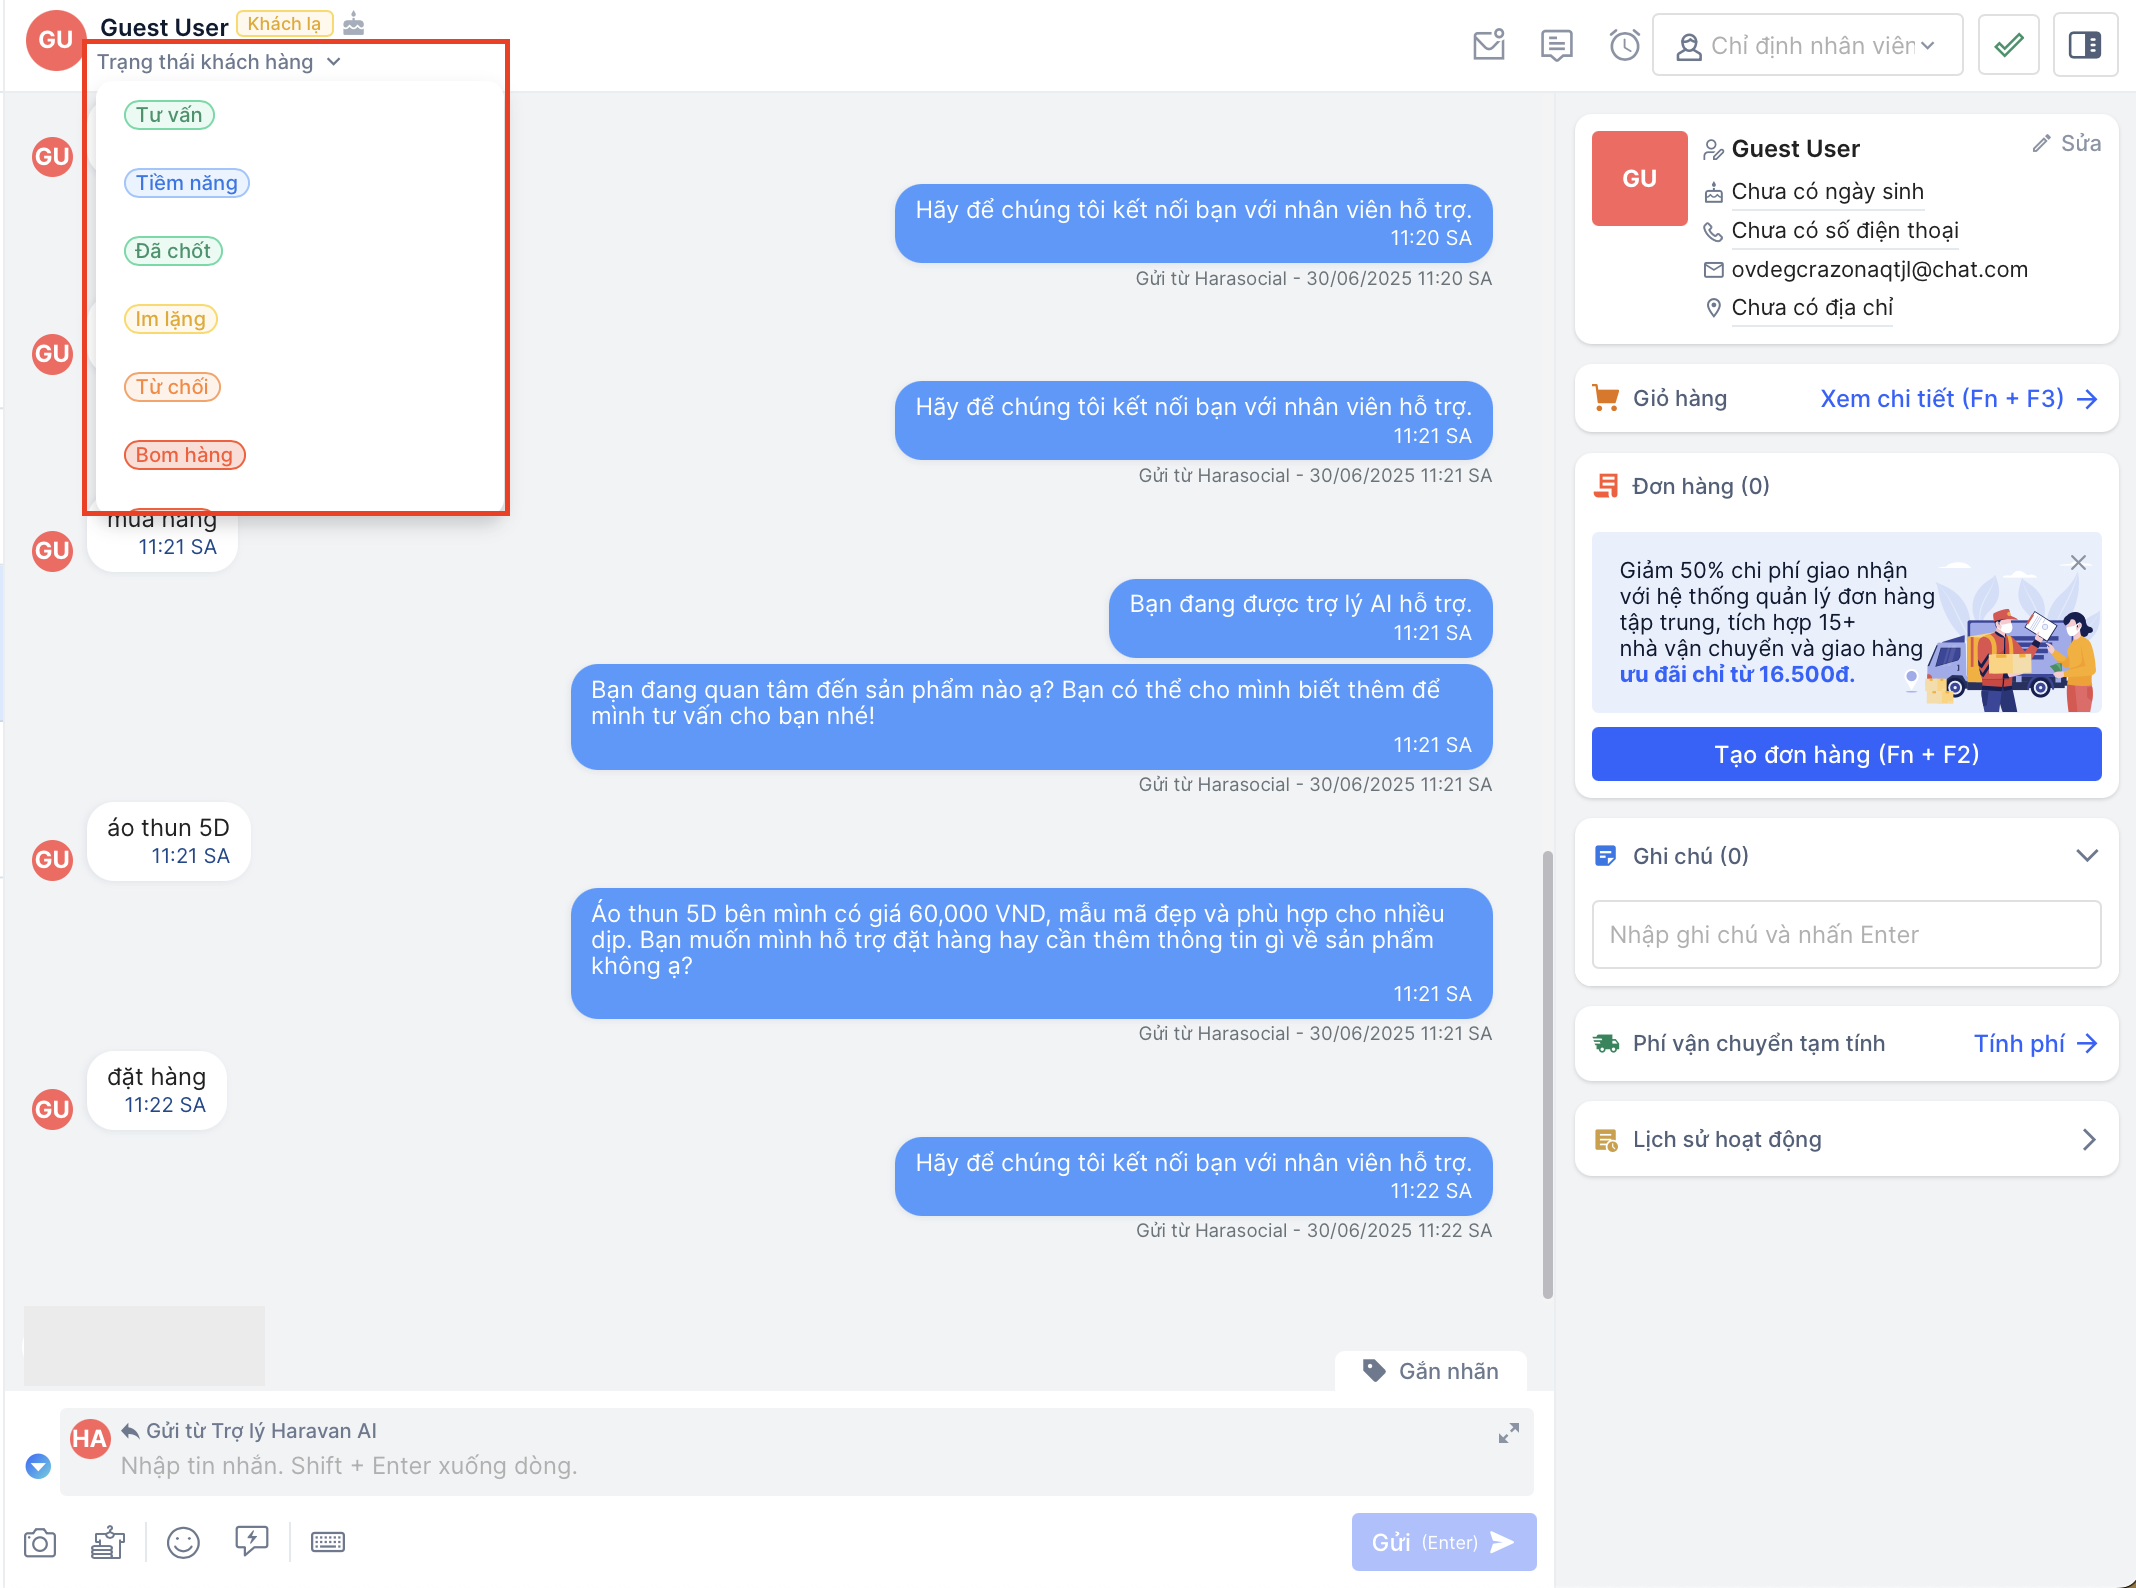Click the envelope mark-unread icon
The image size is (2136, 1588).
1489,45
